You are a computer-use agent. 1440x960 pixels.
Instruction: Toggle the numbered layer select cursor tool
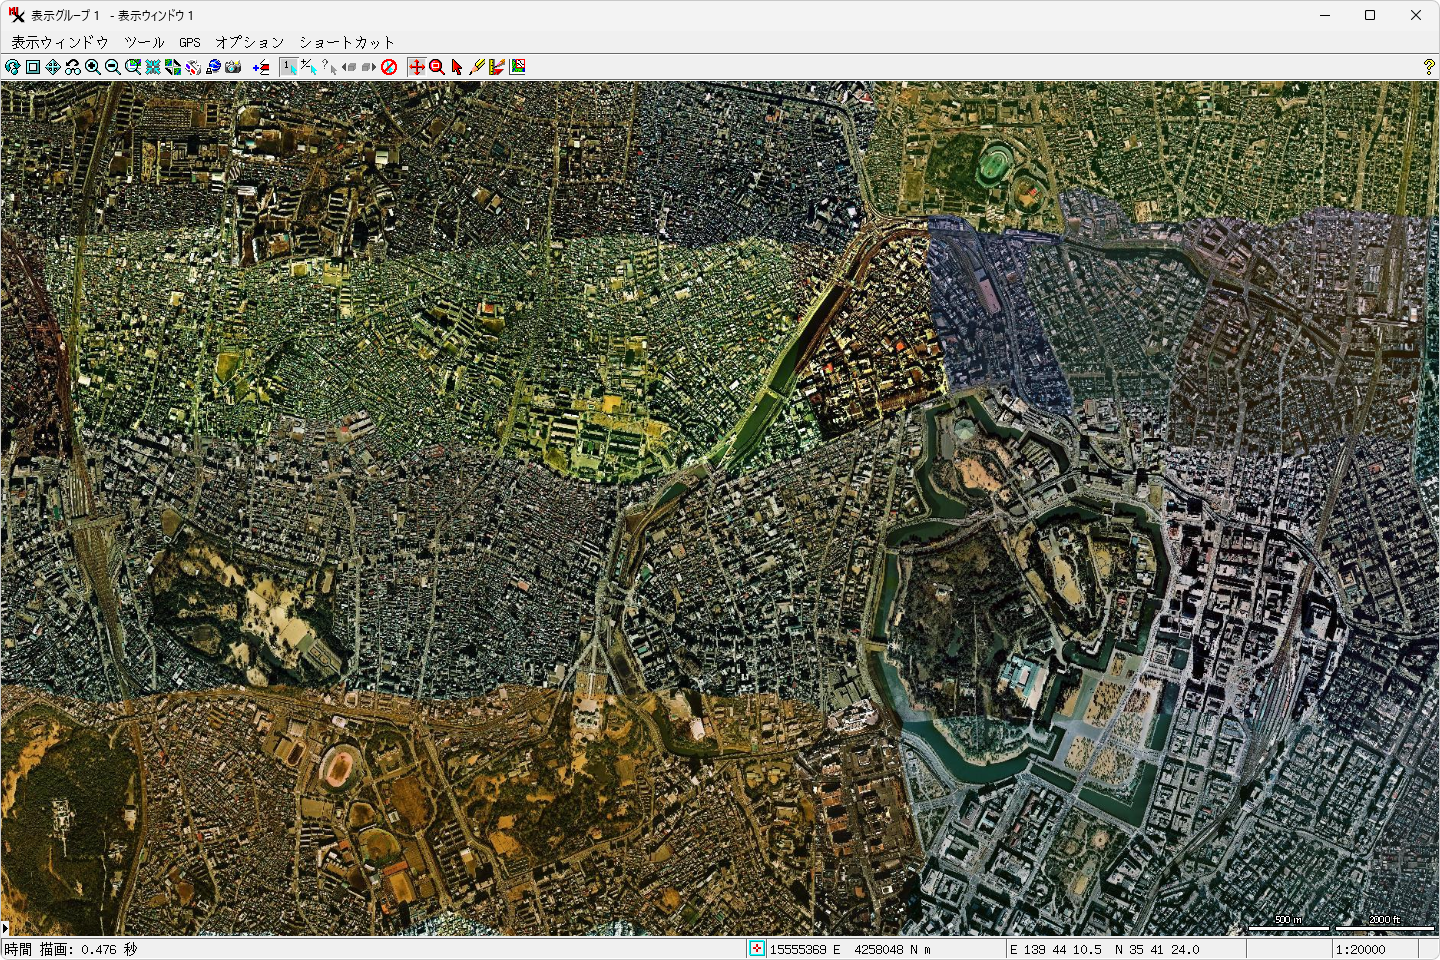point(289,67)
